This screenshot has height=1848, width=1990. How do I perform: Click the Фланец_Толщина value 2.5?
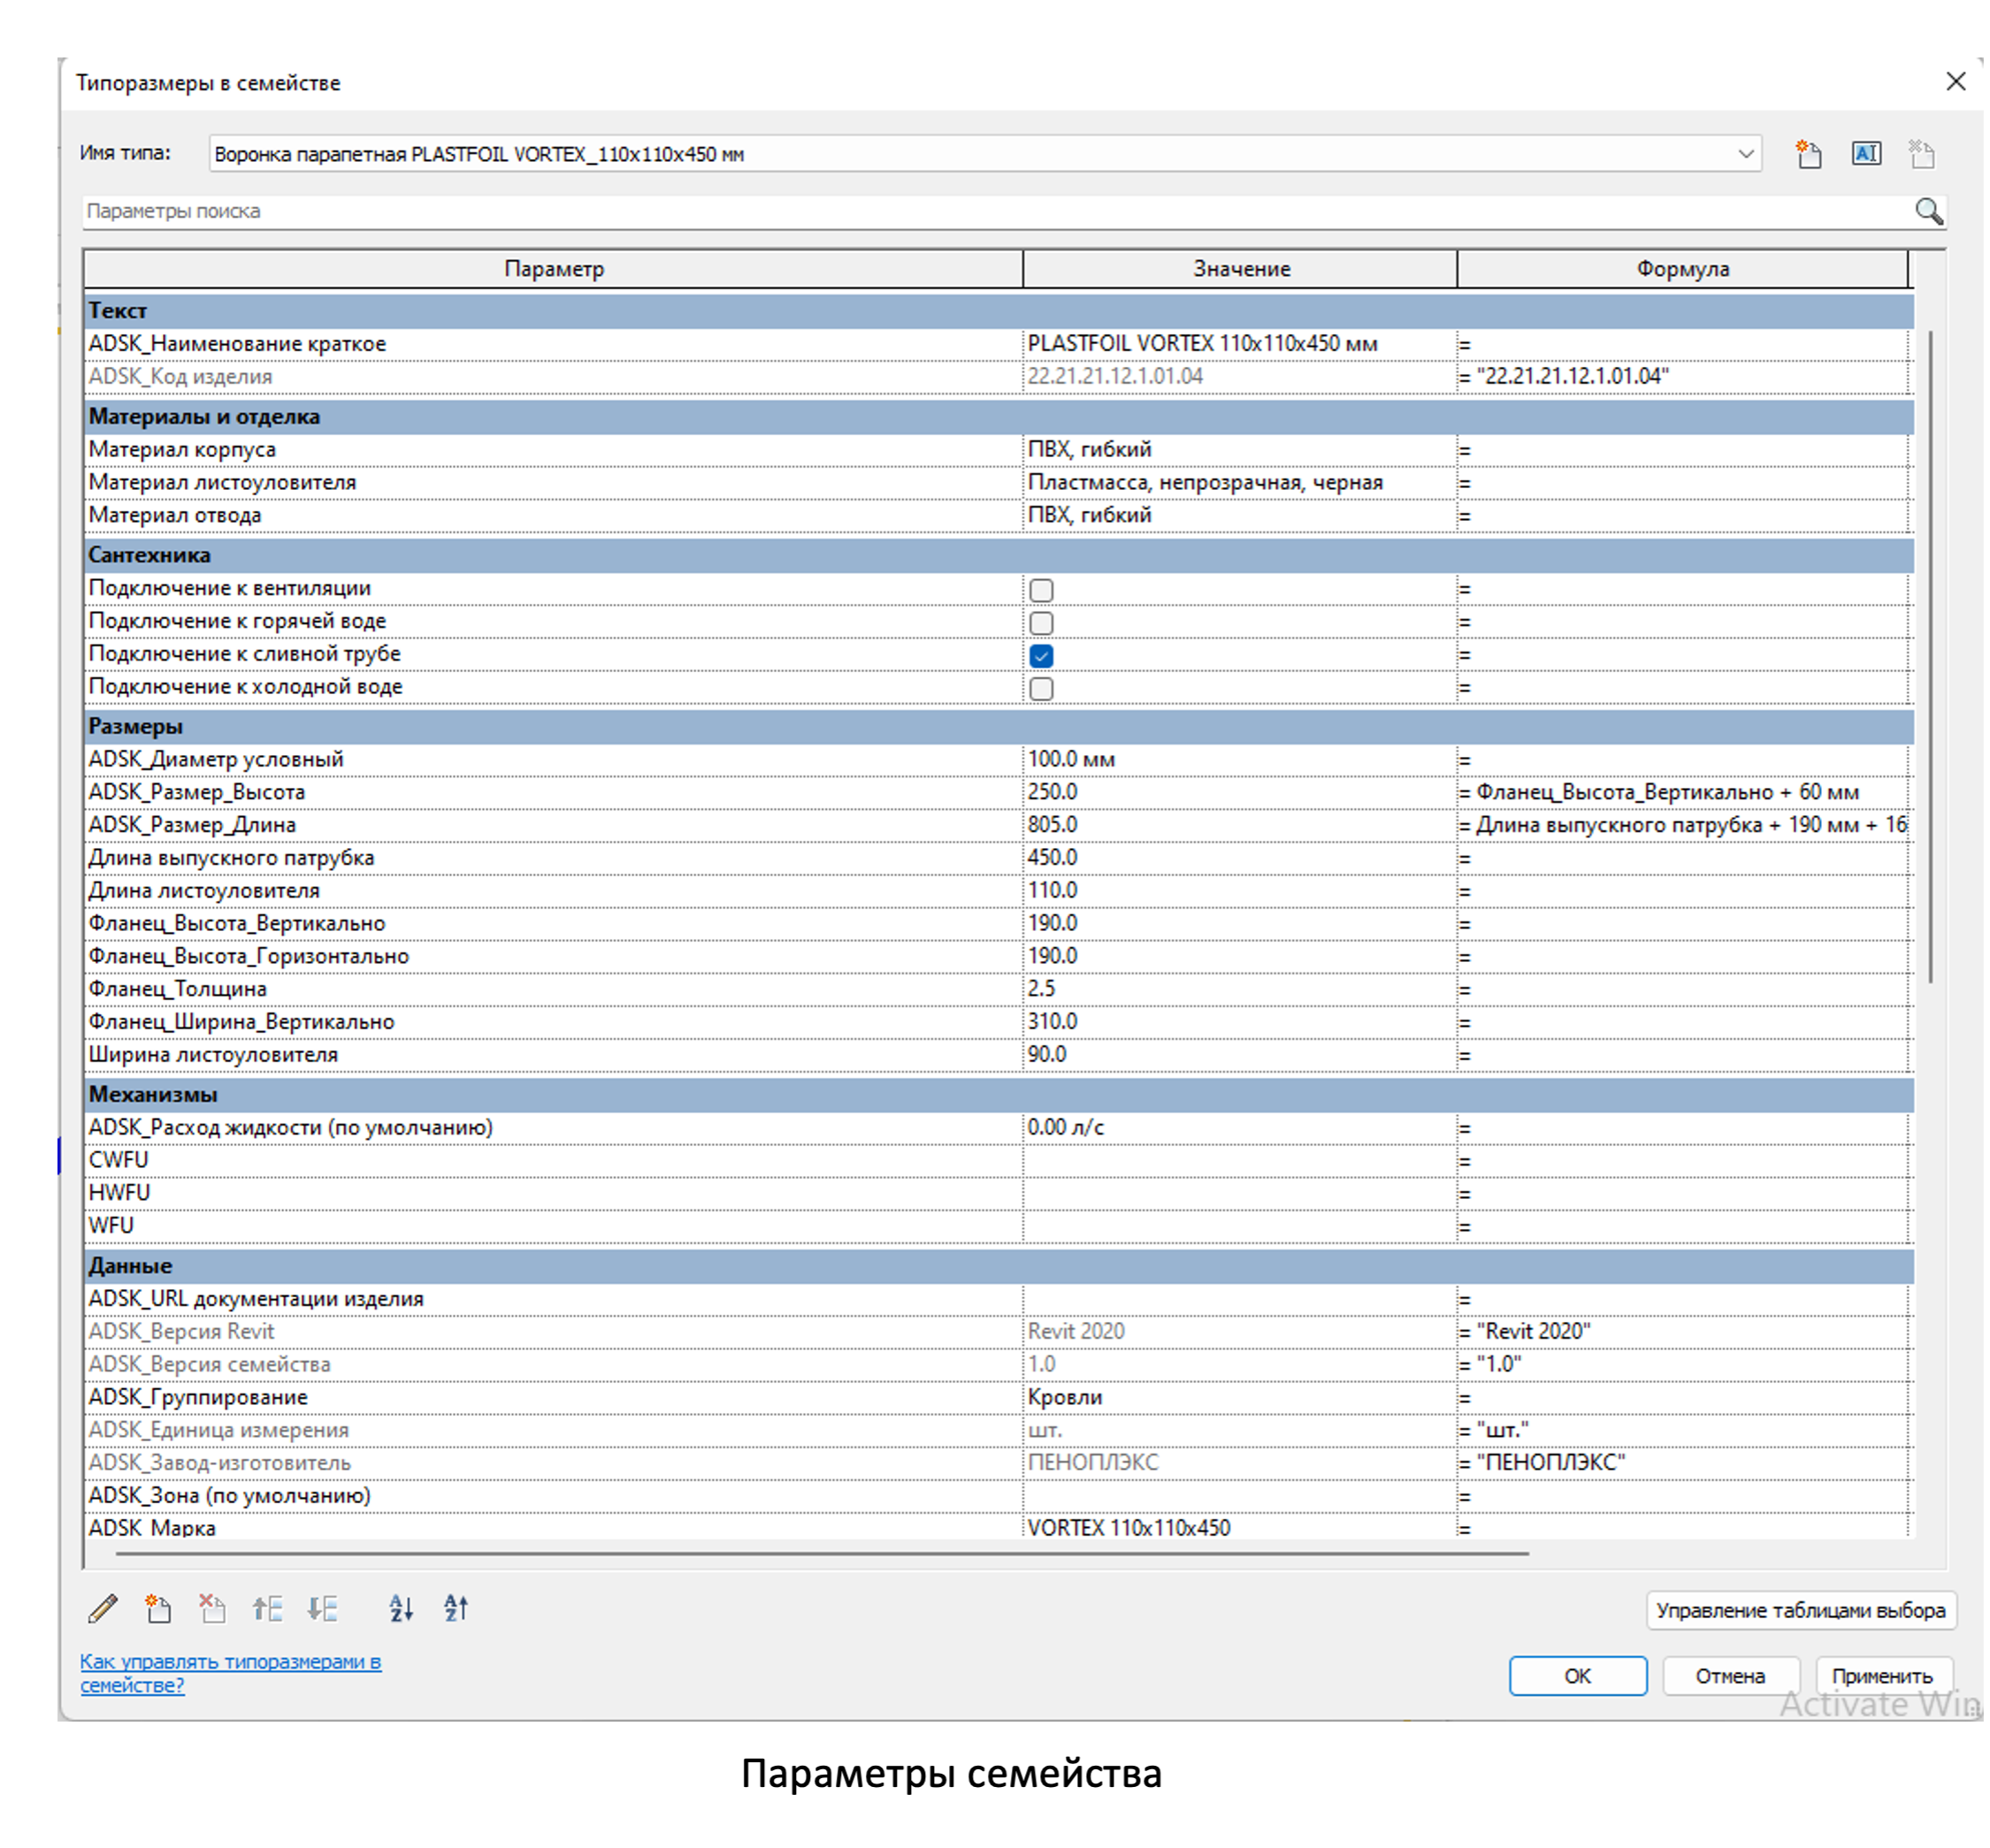1240,989
